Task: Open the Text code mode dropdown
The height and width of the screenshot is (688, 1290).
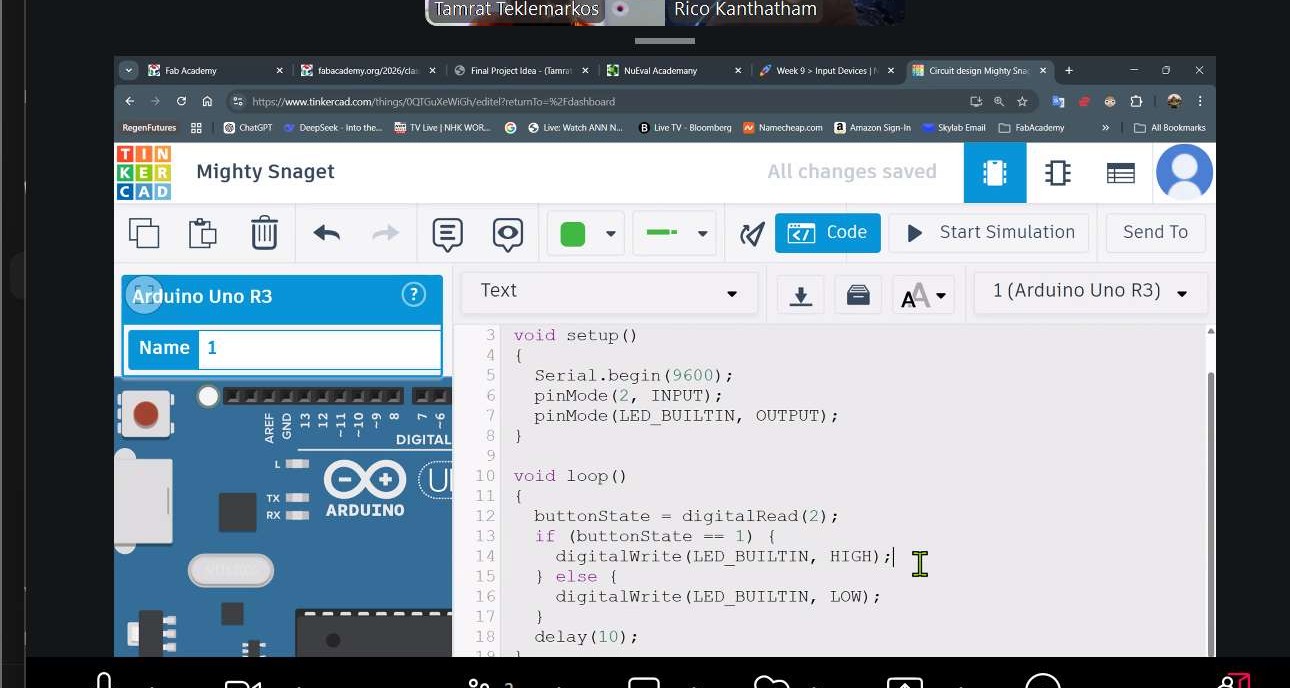Action: 608,291
